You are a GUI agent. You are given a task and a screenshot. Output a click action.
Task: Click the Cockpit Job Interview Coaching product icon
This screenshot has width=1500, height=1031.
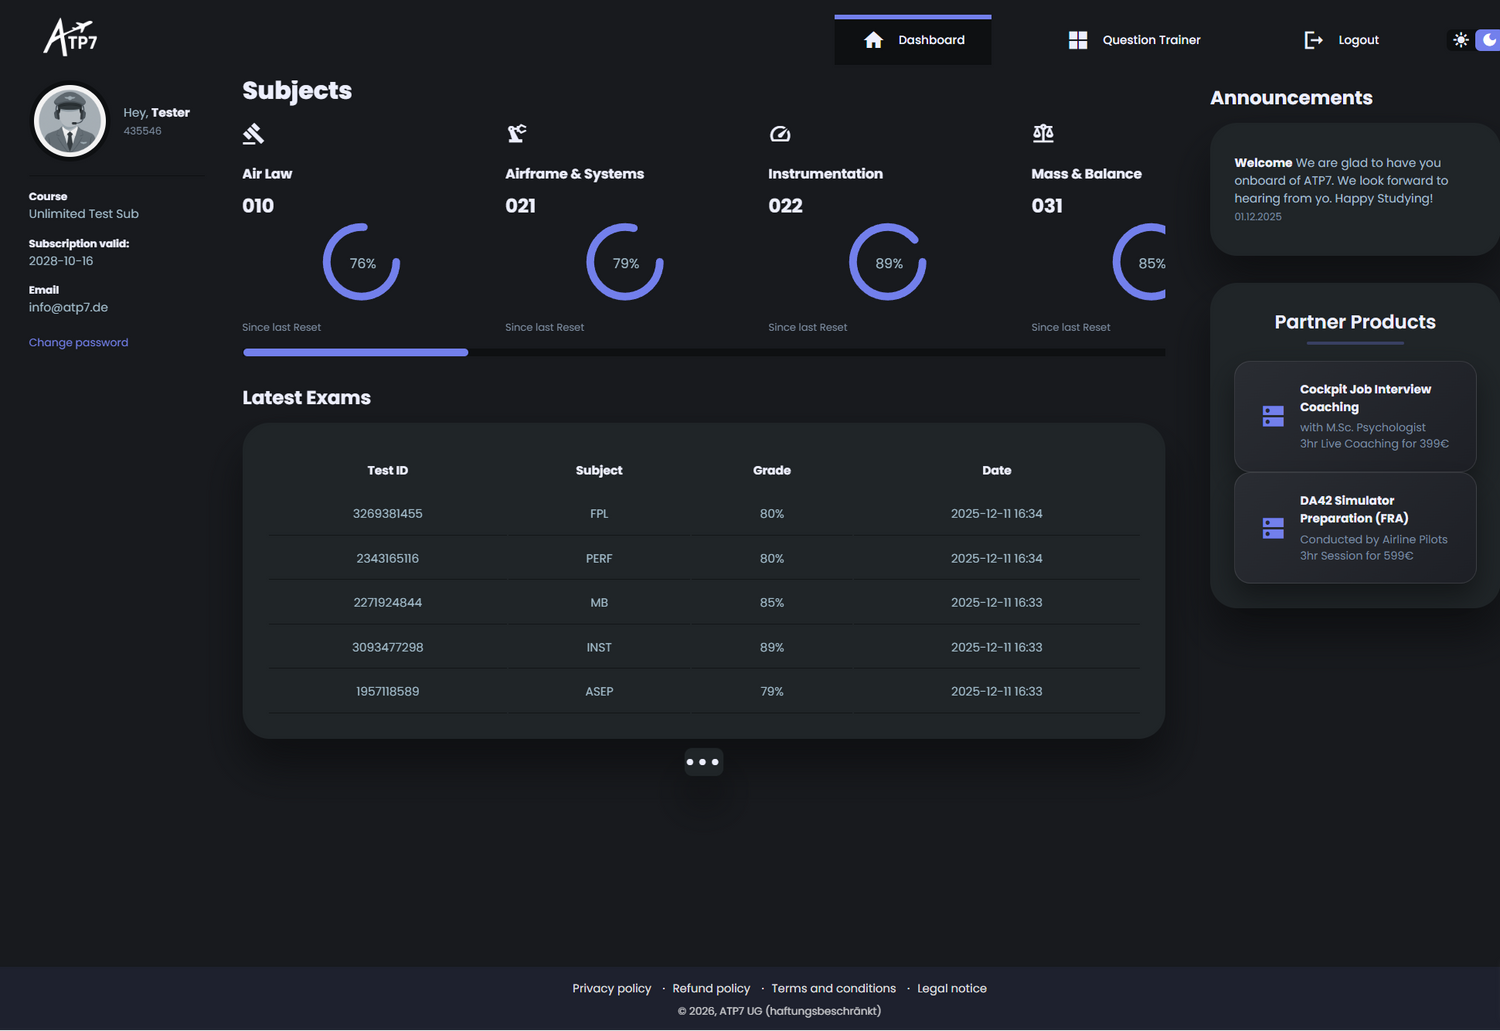click(x=1272, y=415)
